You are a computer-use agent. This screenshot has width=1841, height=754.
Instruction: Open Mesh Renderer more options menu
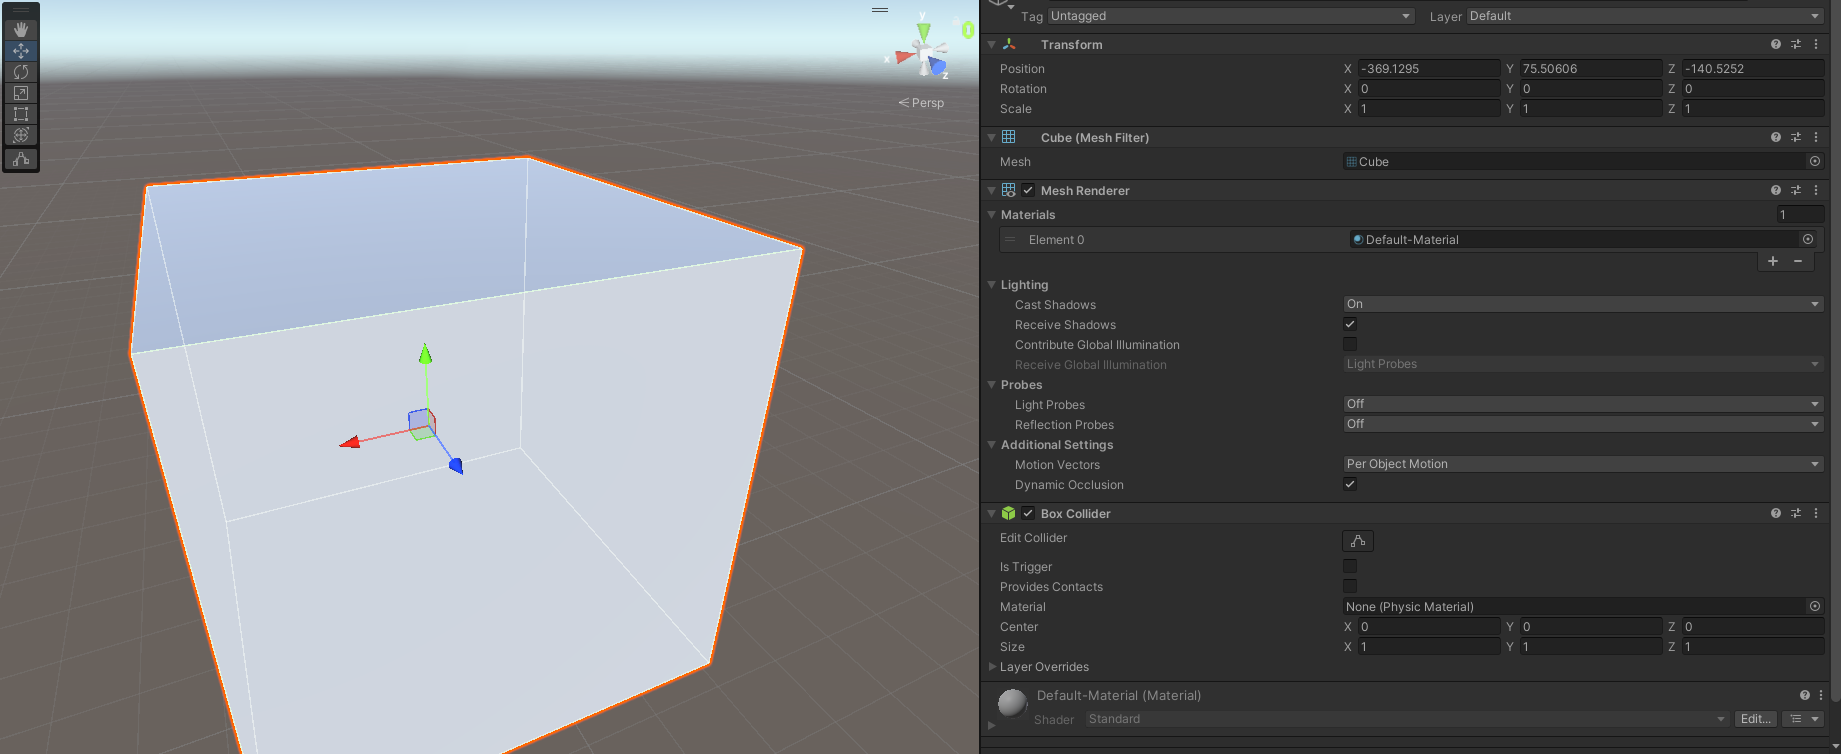coord(1816,190)
